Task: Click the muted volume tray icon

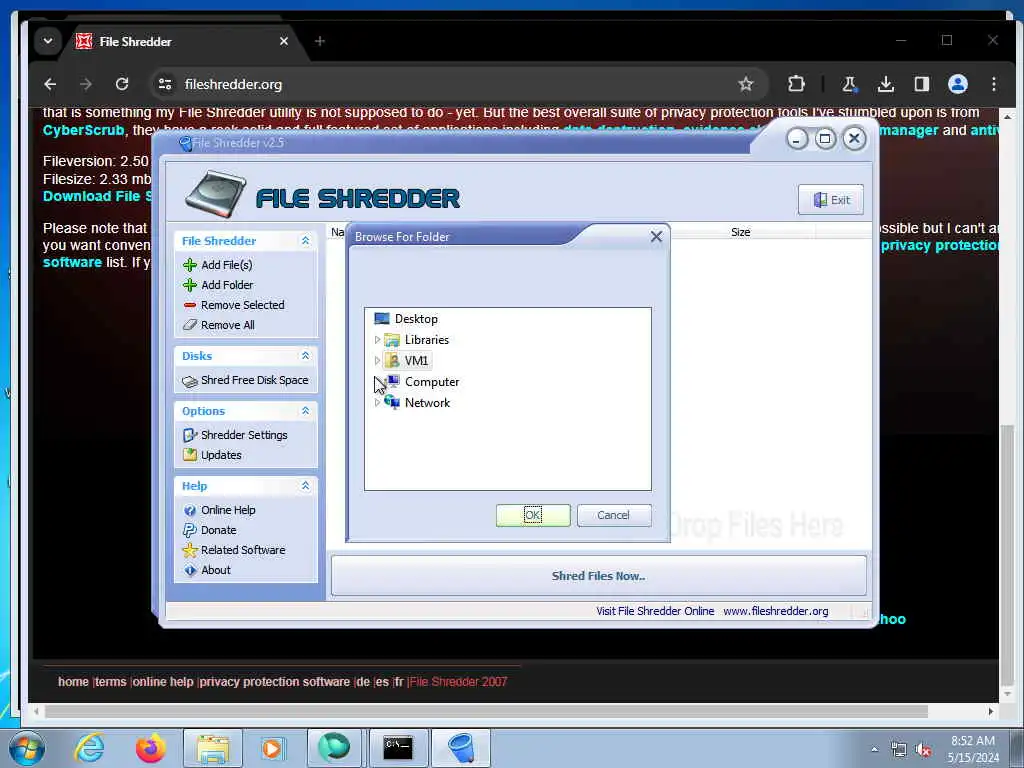Action: 923,750
